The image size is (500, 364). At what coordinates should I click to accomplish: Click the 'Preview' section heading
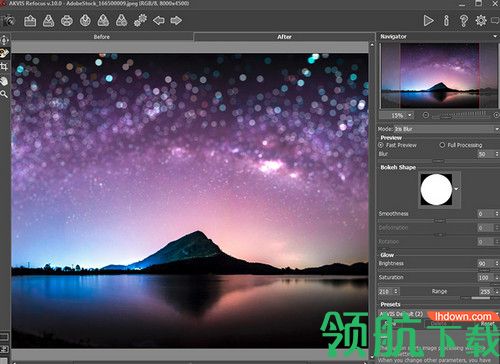point(391,138)
